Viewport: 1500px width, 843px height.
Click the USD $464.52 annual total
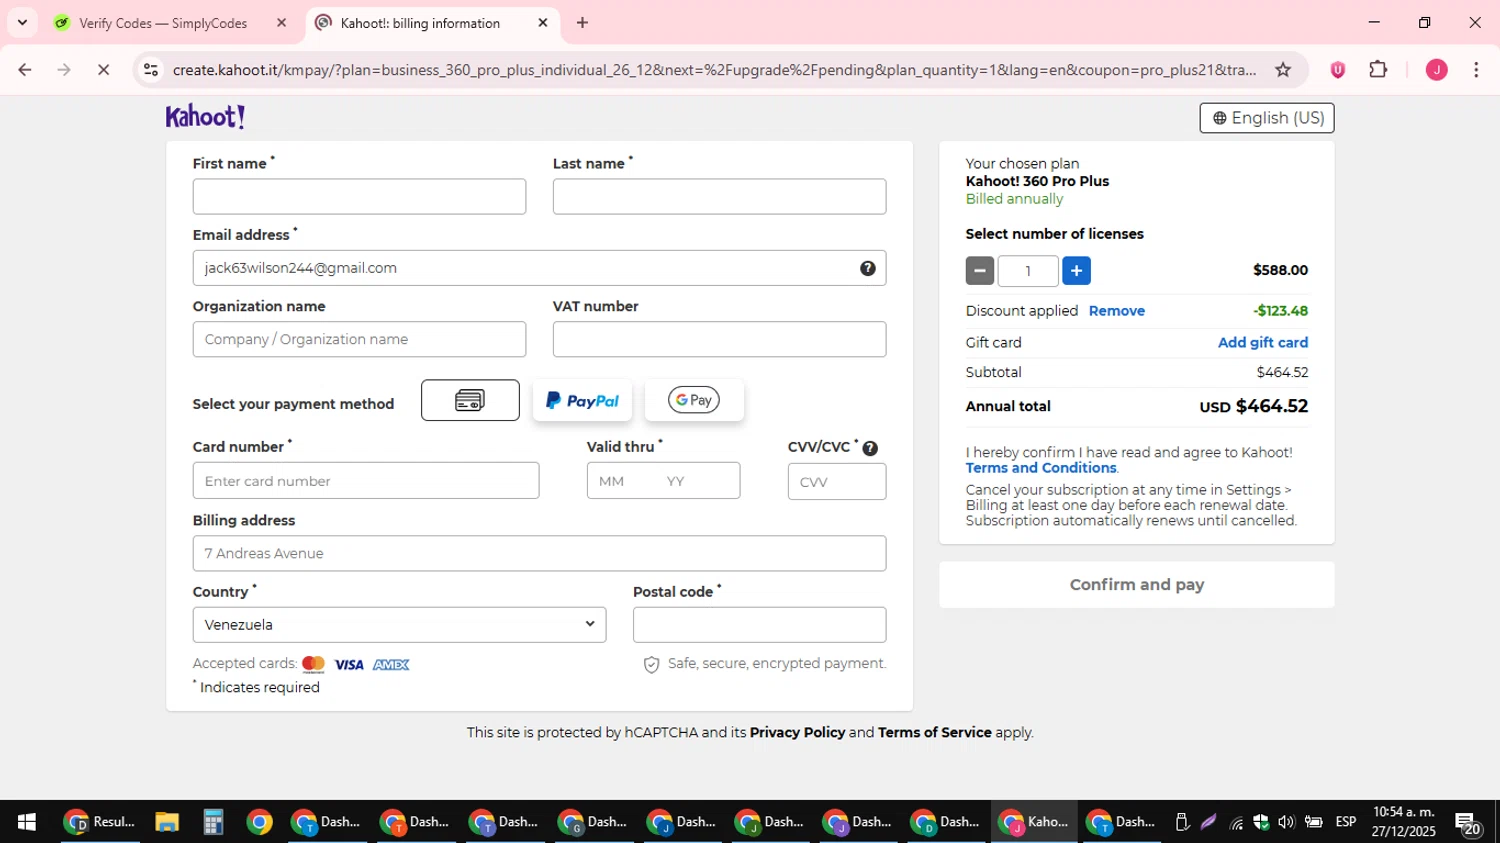[x=1254, y=406]
